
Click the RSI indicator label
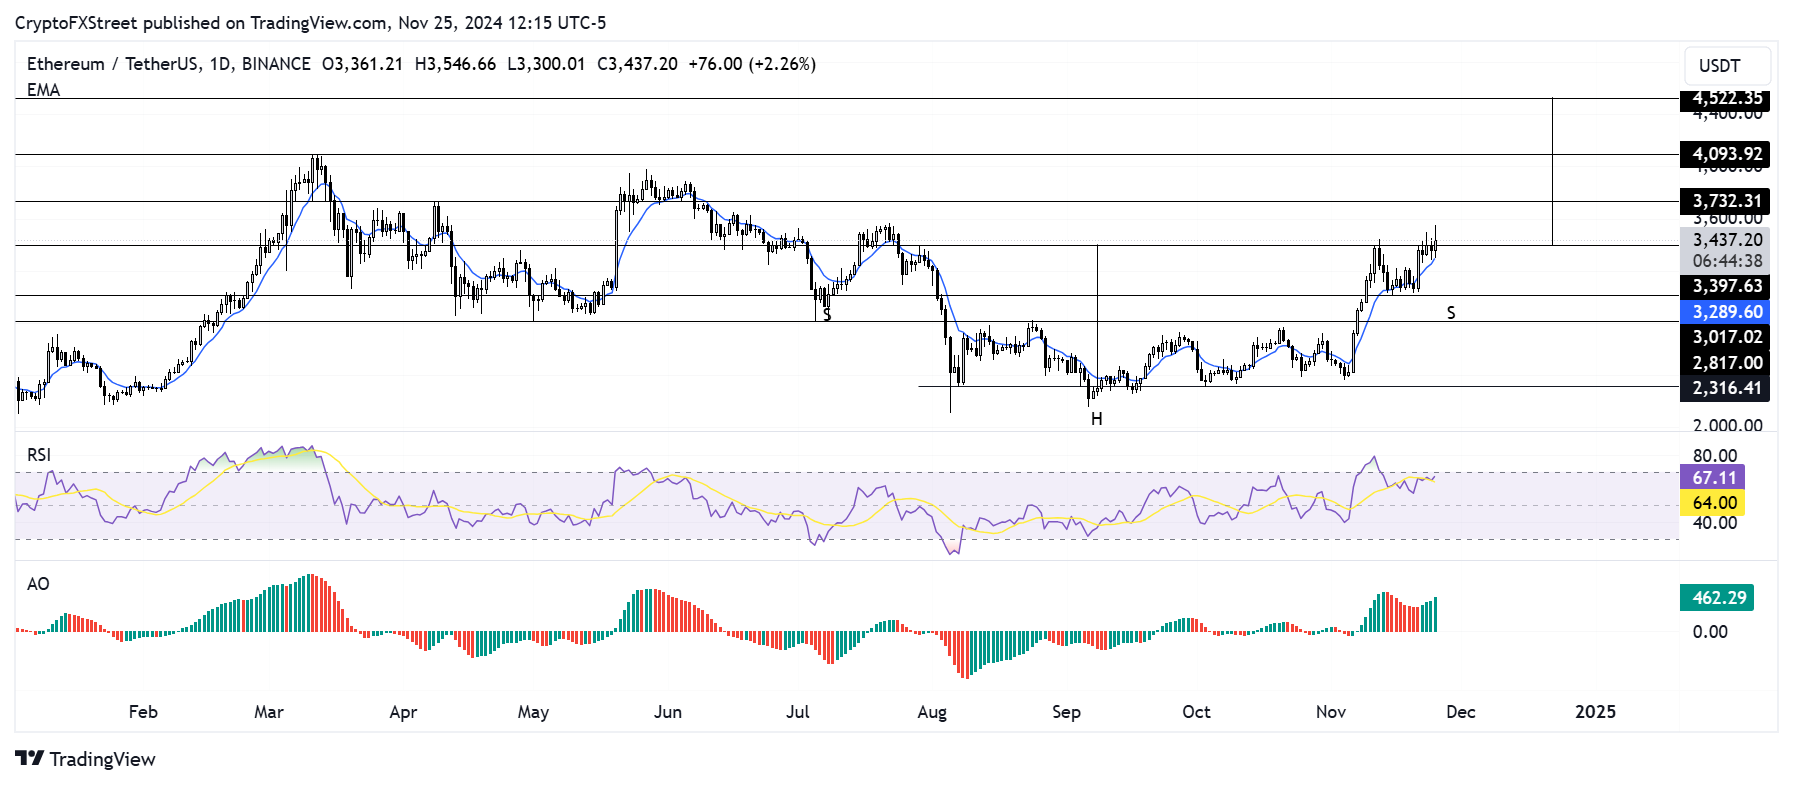pyautogui.click(x=38, y=455)
